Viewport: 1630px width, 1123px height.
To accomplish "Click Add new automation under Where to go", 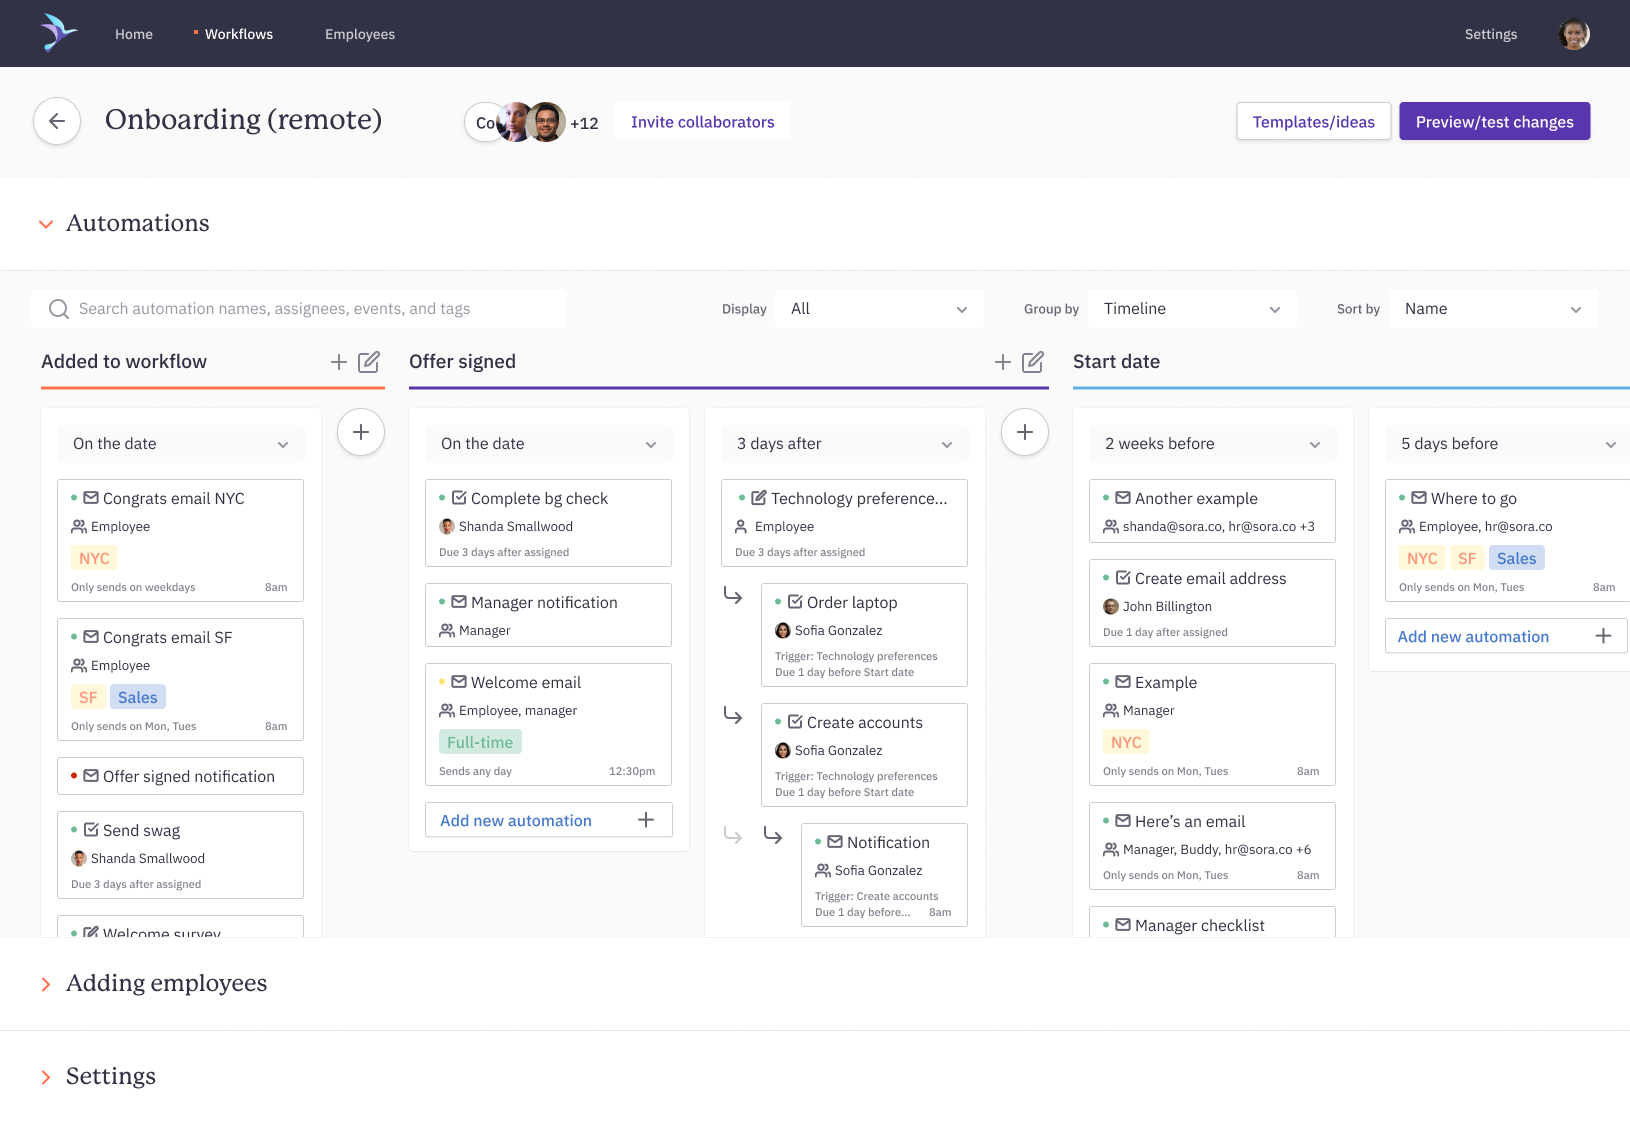I will tap(1505, 635).
